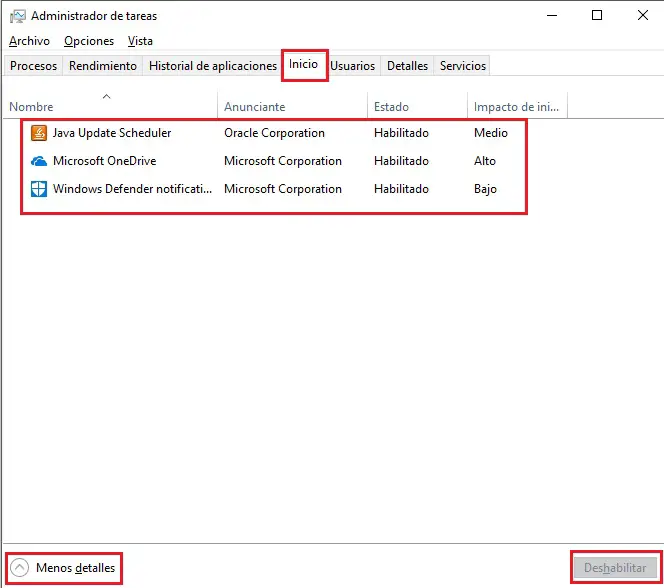Select the Java Update Scheduler row name
This screenshot has width=664, height=588.
(x=112, y=133)
